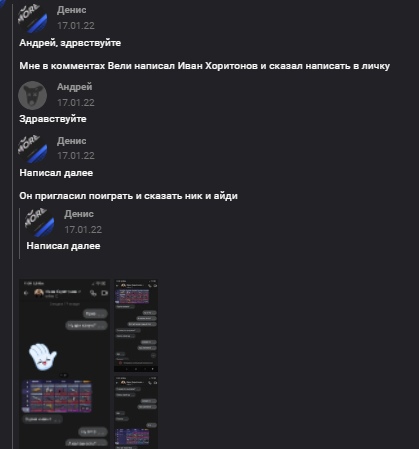Image resolution: width=419 pixels, height=449 pixels.
Task: Select message 'Он пригласил поиграть и сказать ник'
Action: tap(128, 196)
